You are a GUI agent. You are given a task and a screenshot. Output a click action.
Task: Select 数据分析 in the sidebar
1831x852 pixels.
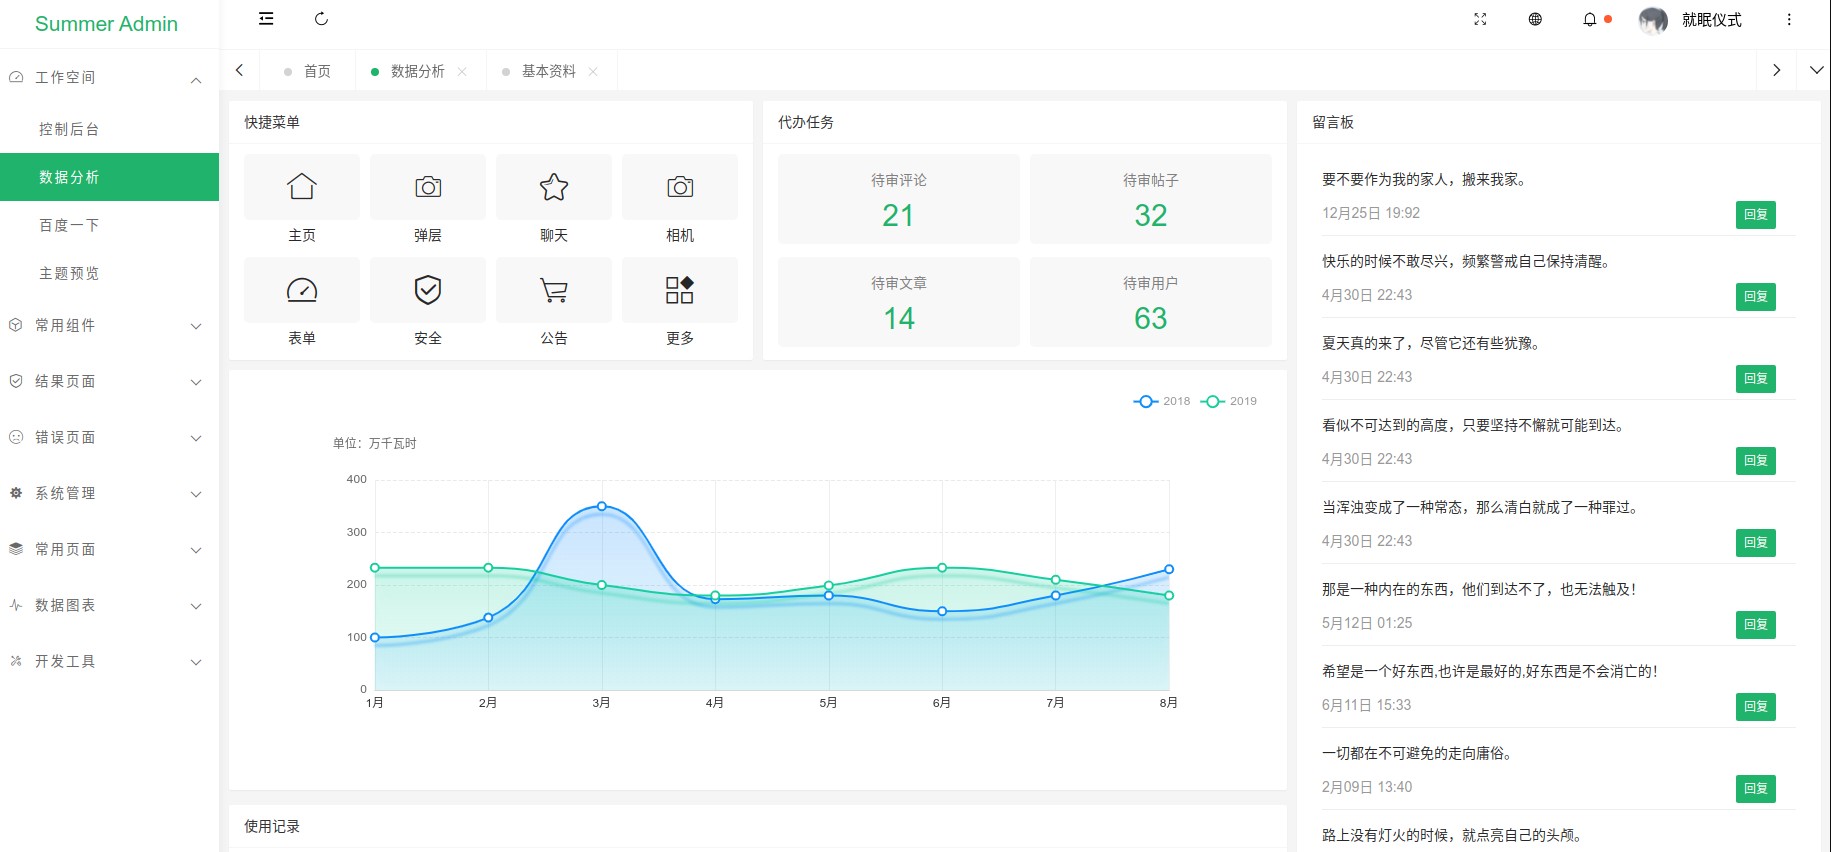point(109,177)
